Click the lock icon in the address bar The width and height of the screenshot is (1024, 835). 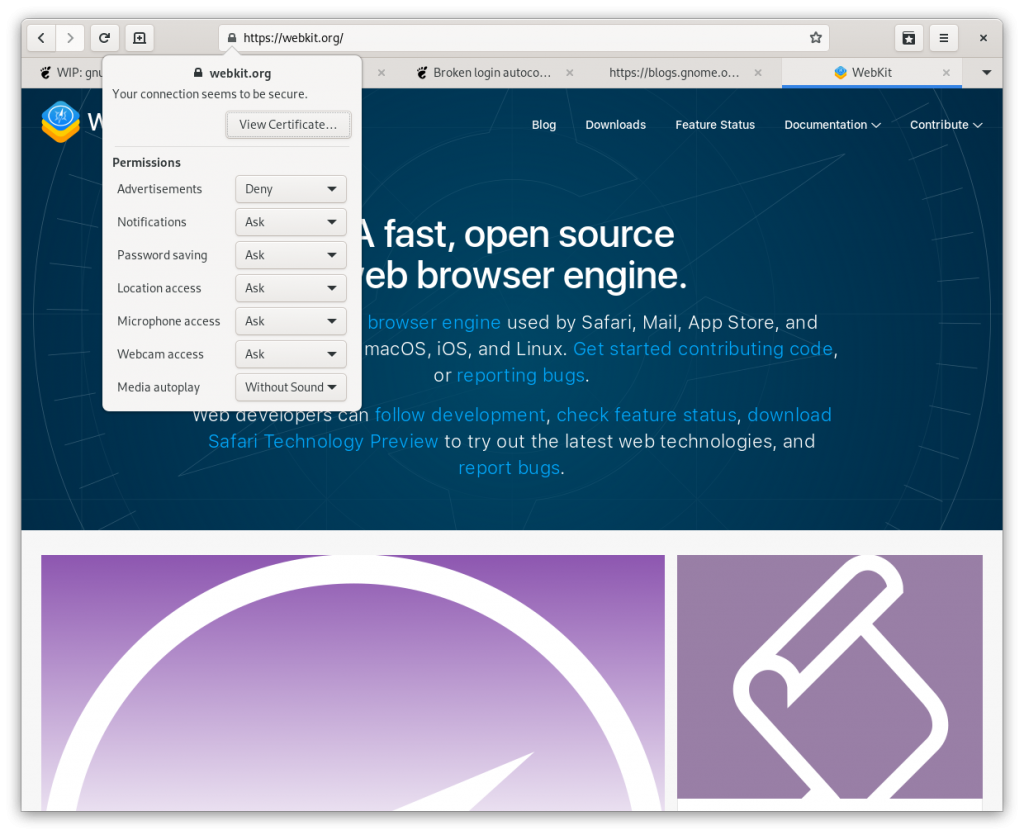tap(232, 38)
